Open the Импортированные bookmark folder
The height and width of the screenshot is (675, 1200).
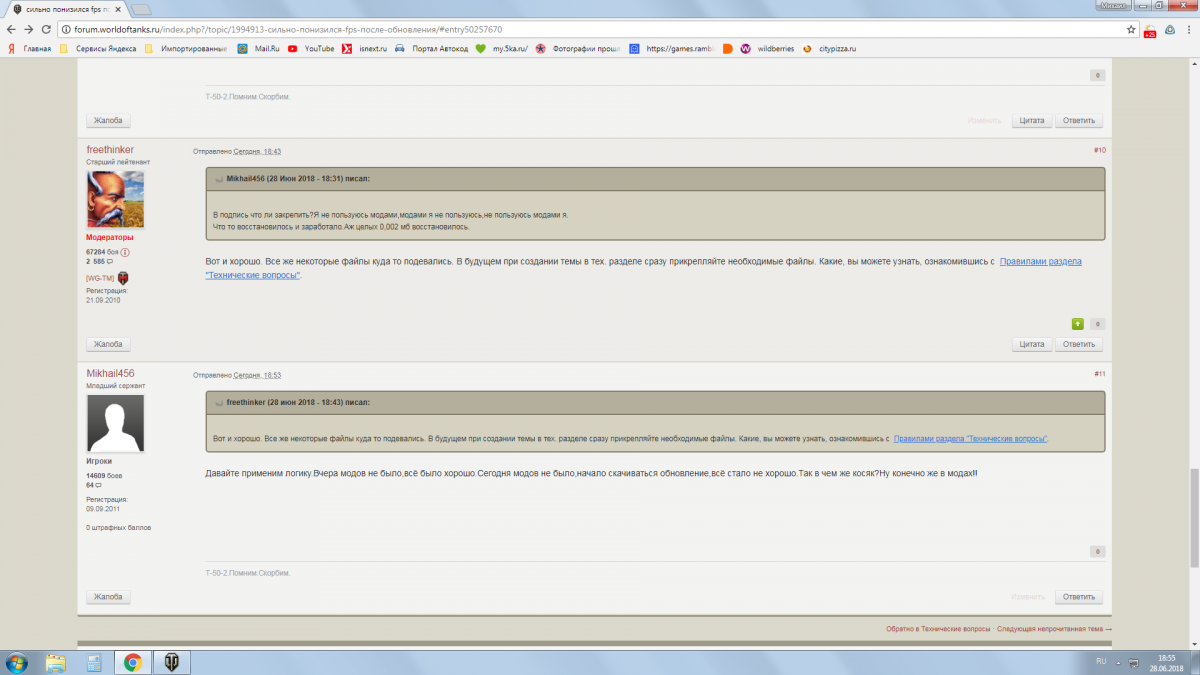186,48
